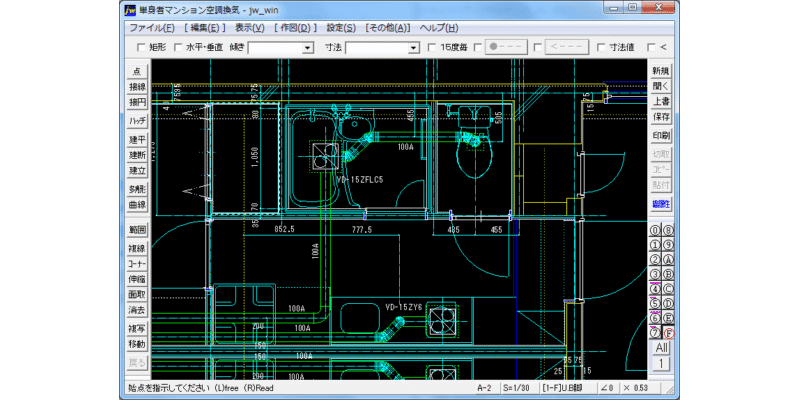Toggle layer 7 button
The height and width of the screenshot is (400, 800).
tap(655, 333)
